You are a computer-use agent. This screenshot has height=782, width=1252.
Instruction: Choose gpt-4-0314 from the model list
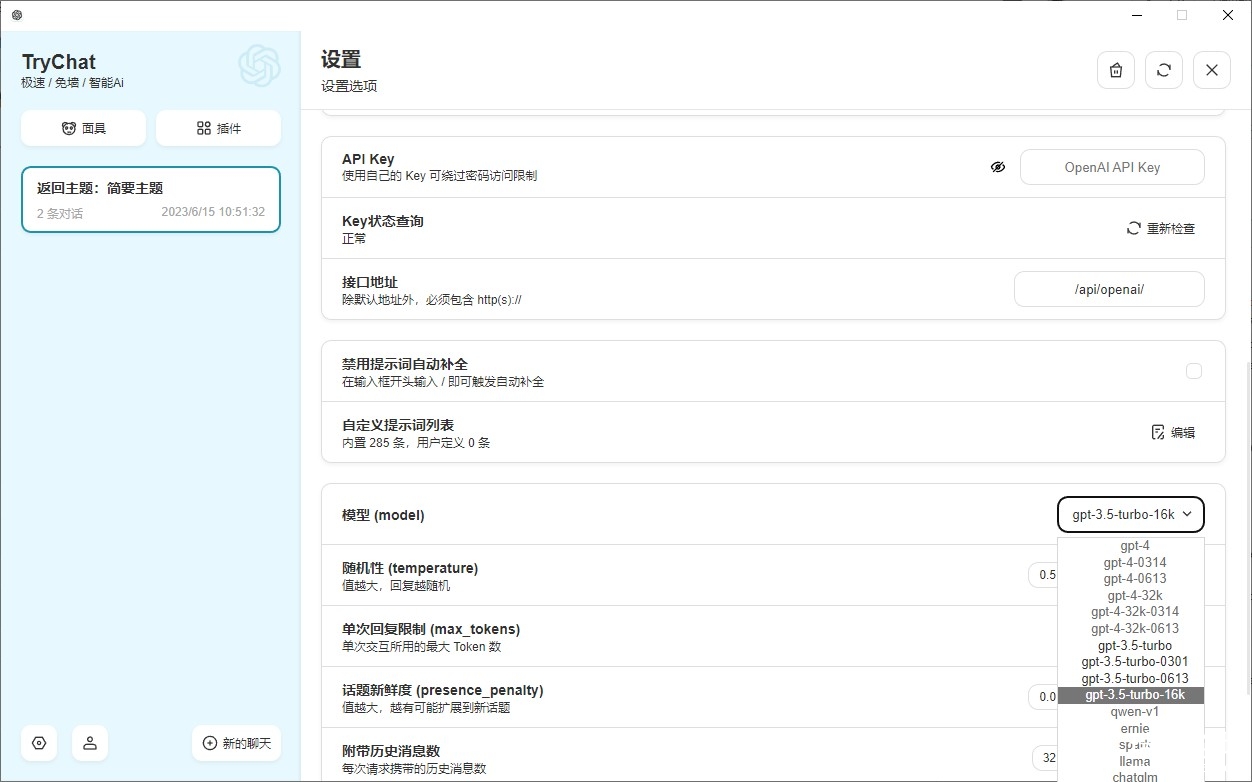coord(1131,562)
